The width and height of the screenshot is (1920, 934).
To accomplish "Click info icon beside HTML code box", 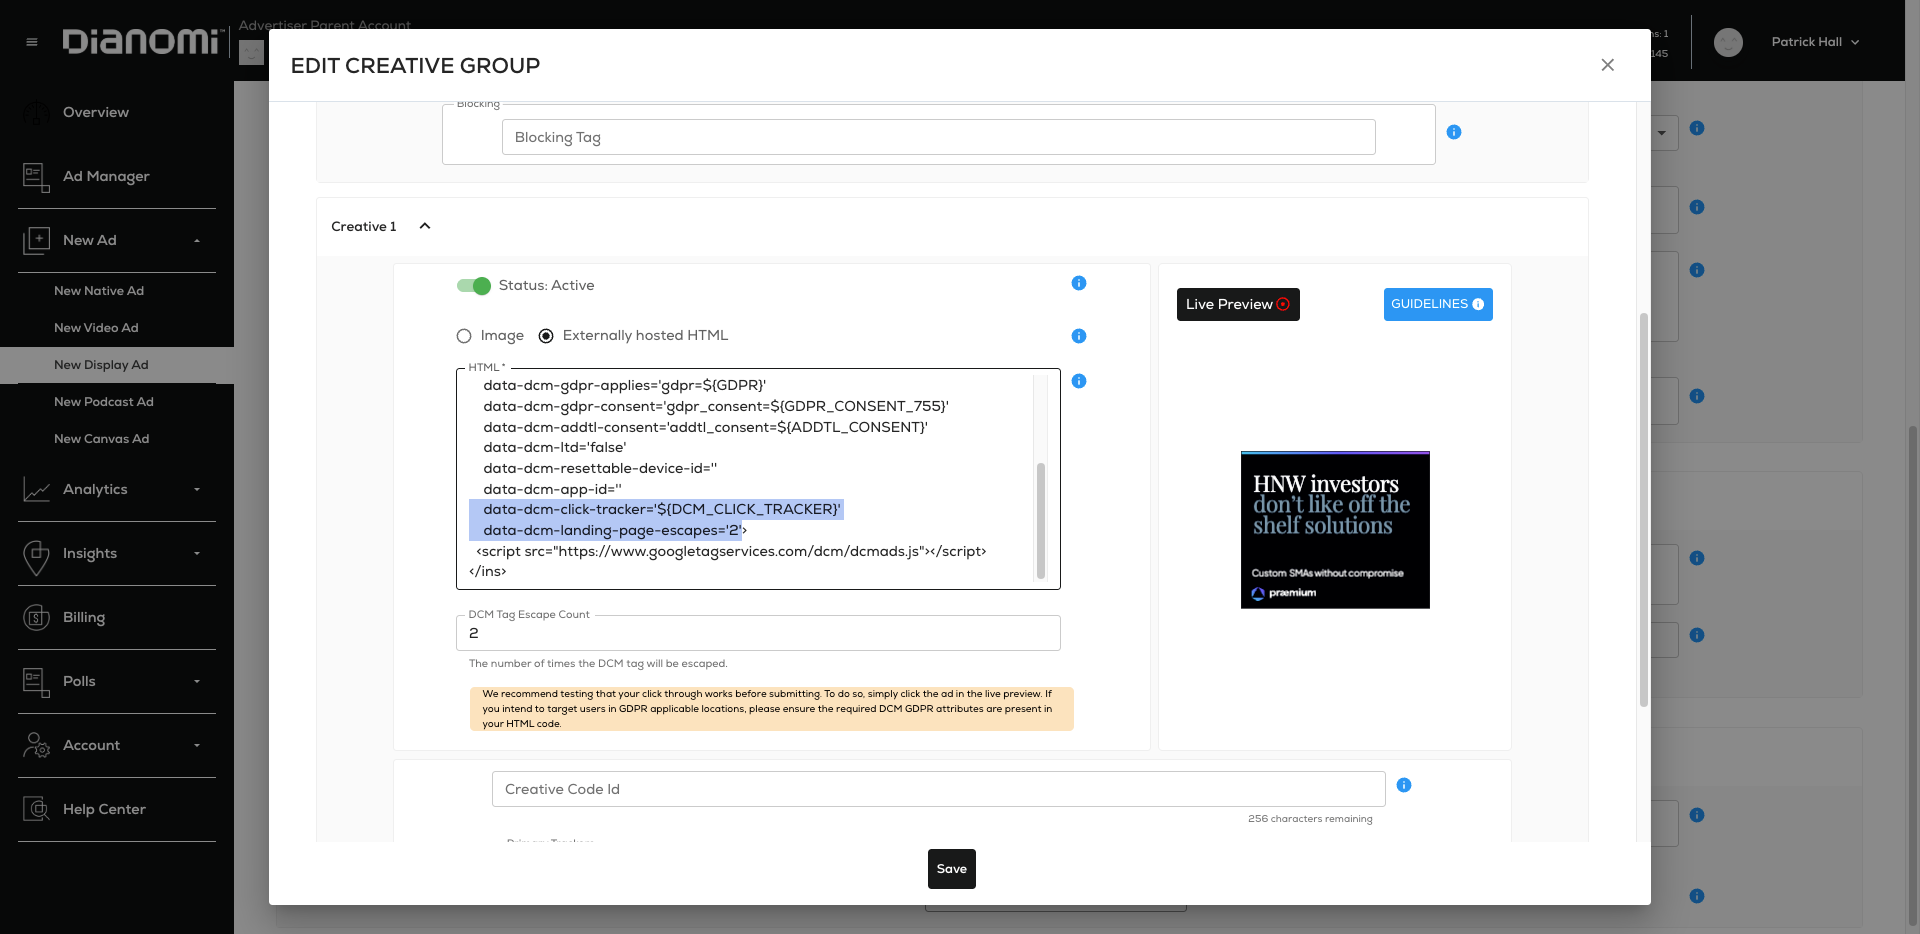I will [1078, 381].
